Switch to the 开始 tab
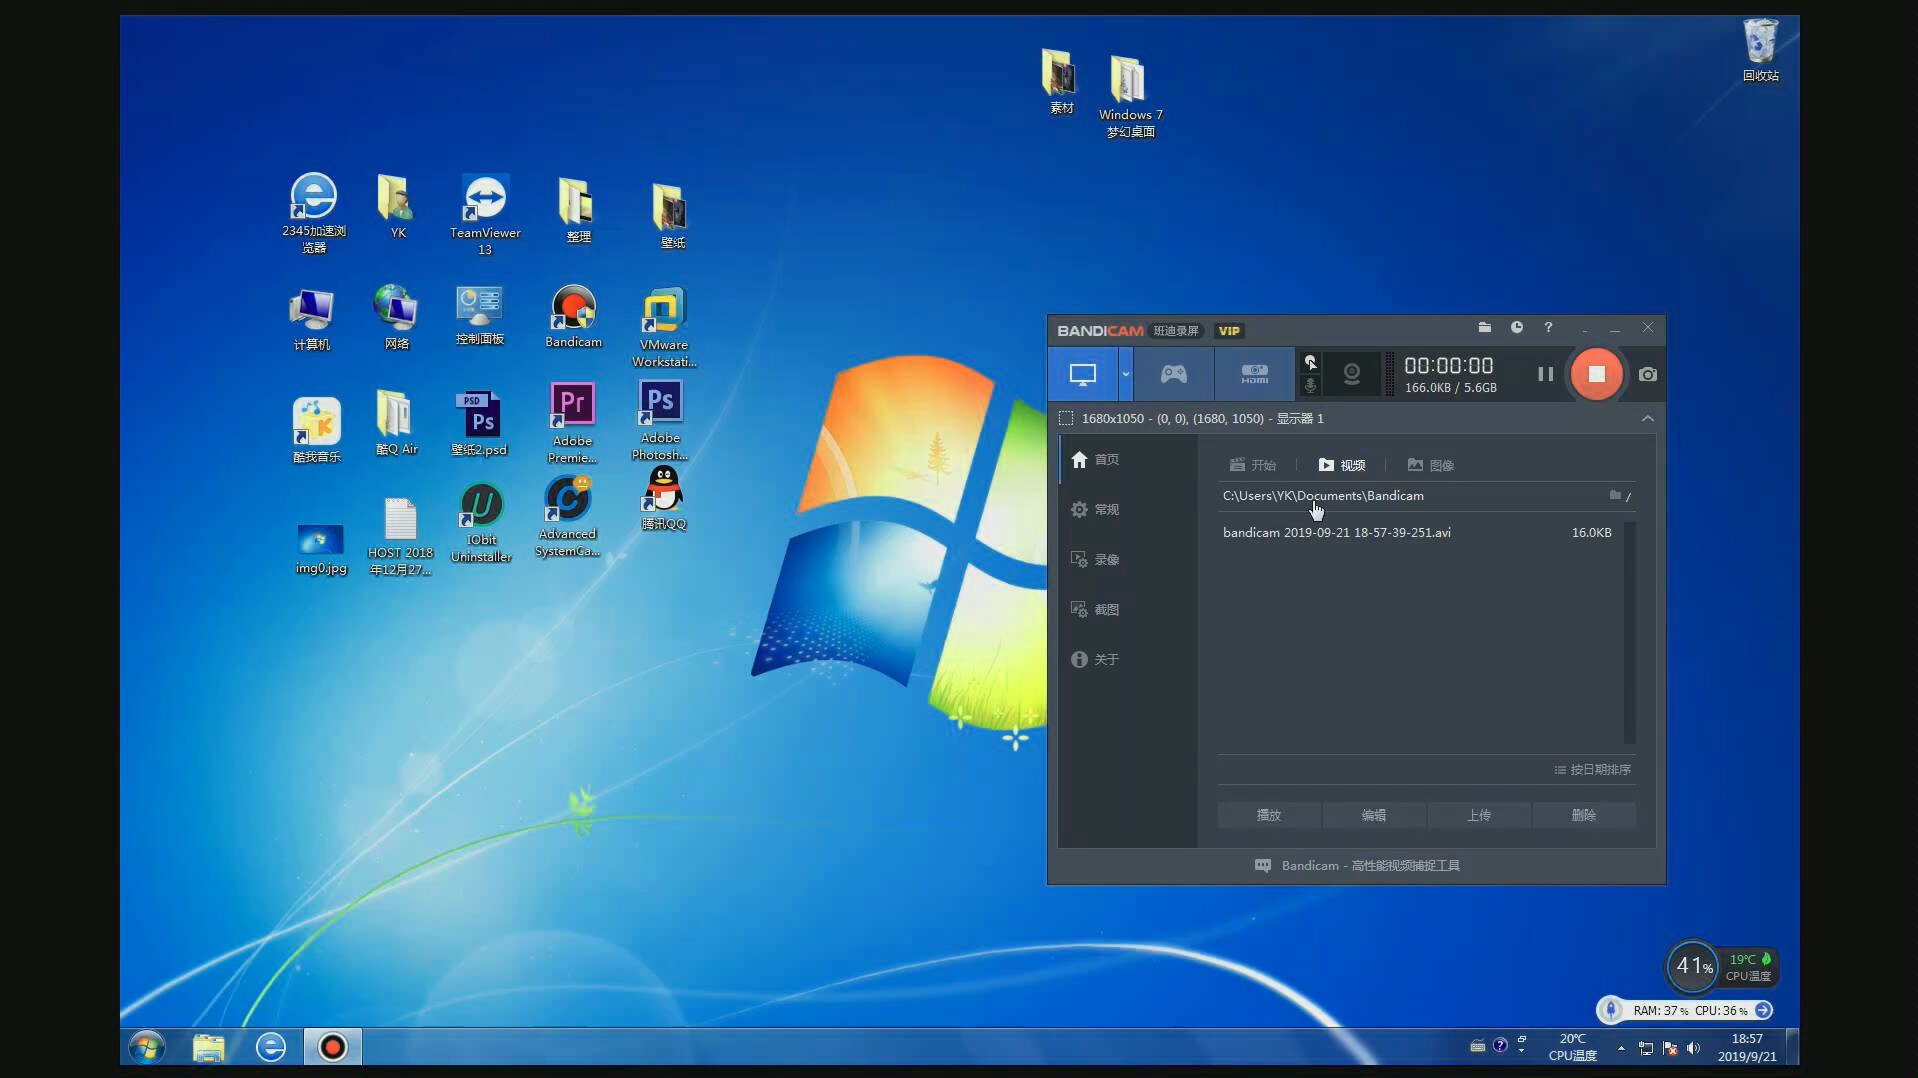Viewport: 1918px width, 1078px height. pos(1253,465)
